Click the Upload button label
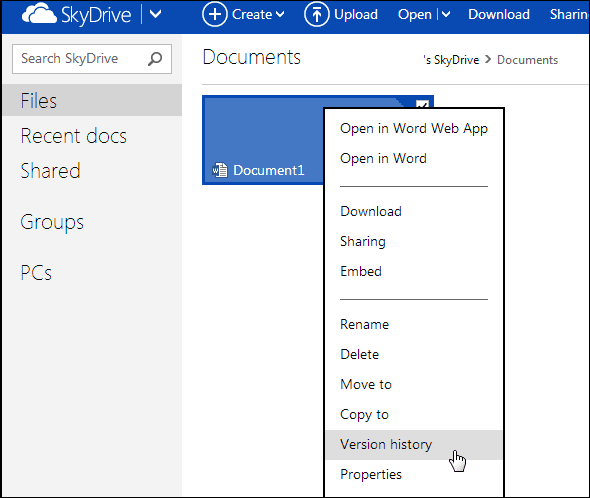Viewport: 590px width, 498px height. tap(356, 15)
